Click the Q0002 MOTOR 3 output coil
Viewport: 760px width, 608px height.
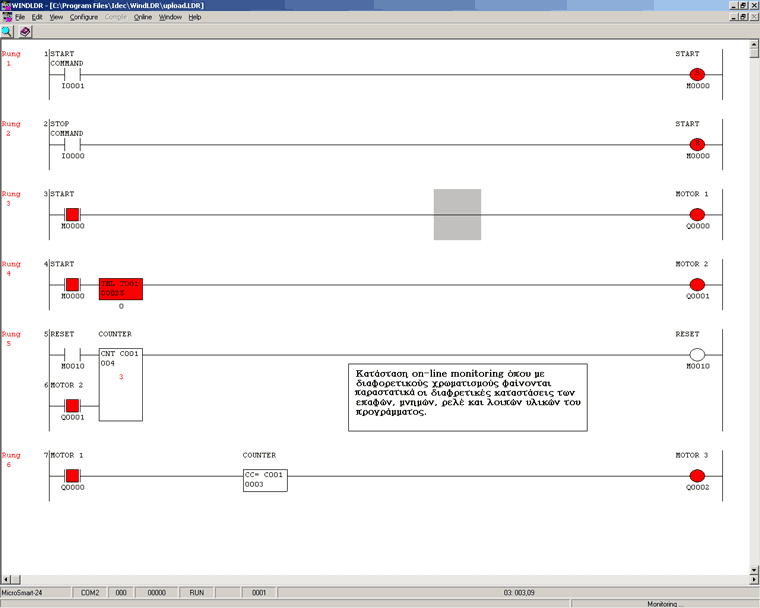(x=697, y=476)
